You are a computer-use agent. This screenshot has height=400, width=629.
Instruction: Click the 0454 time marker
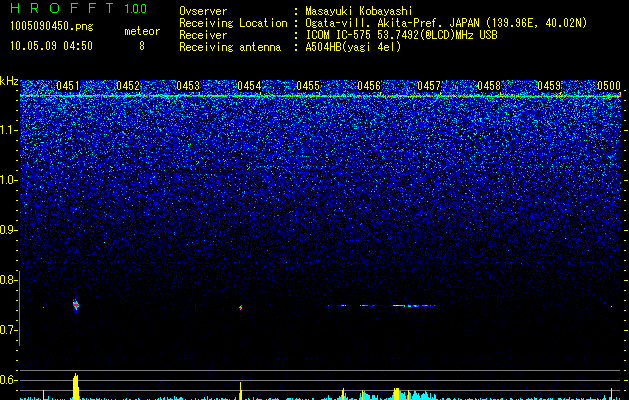coord(249,86)
